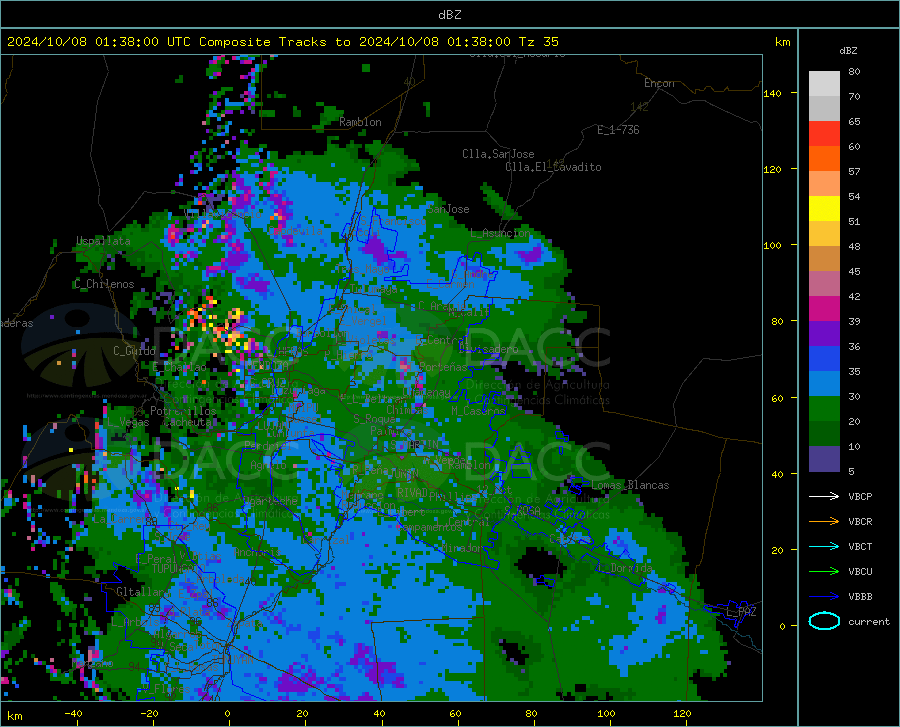
Task: Click the 'VBCP' legend text
Action: (x=860, y=496)
